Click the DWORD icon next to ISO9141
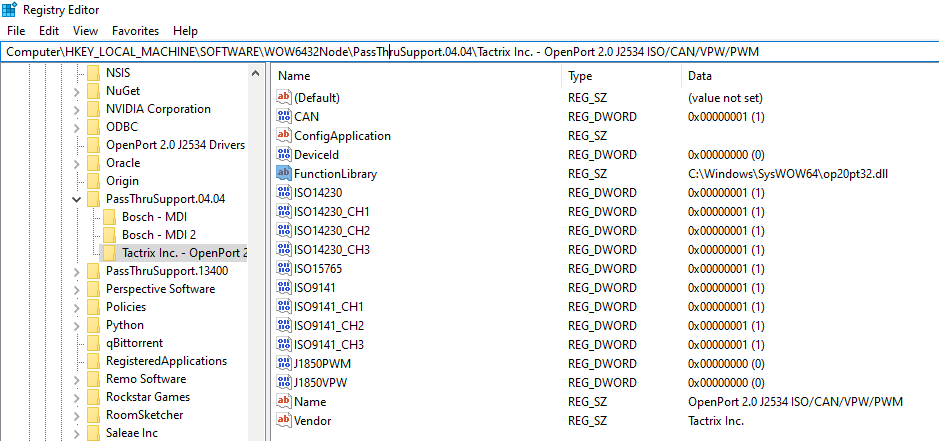 click(284, 288)
